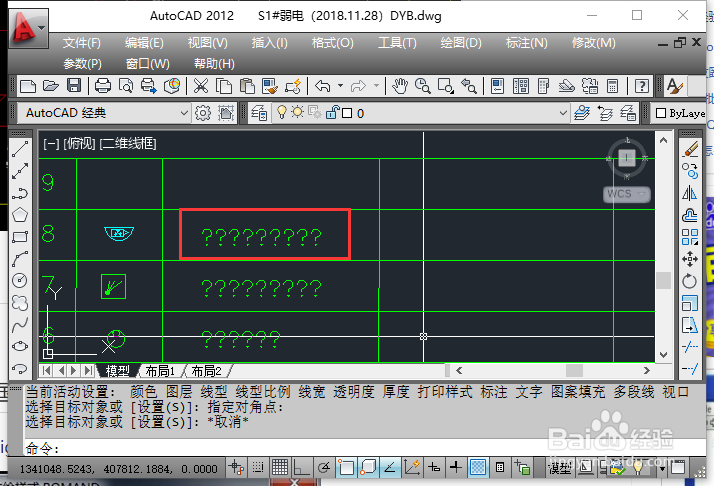Select the Spline curve tool
Screen dimensions: 714x486
(x=20, y=325)
